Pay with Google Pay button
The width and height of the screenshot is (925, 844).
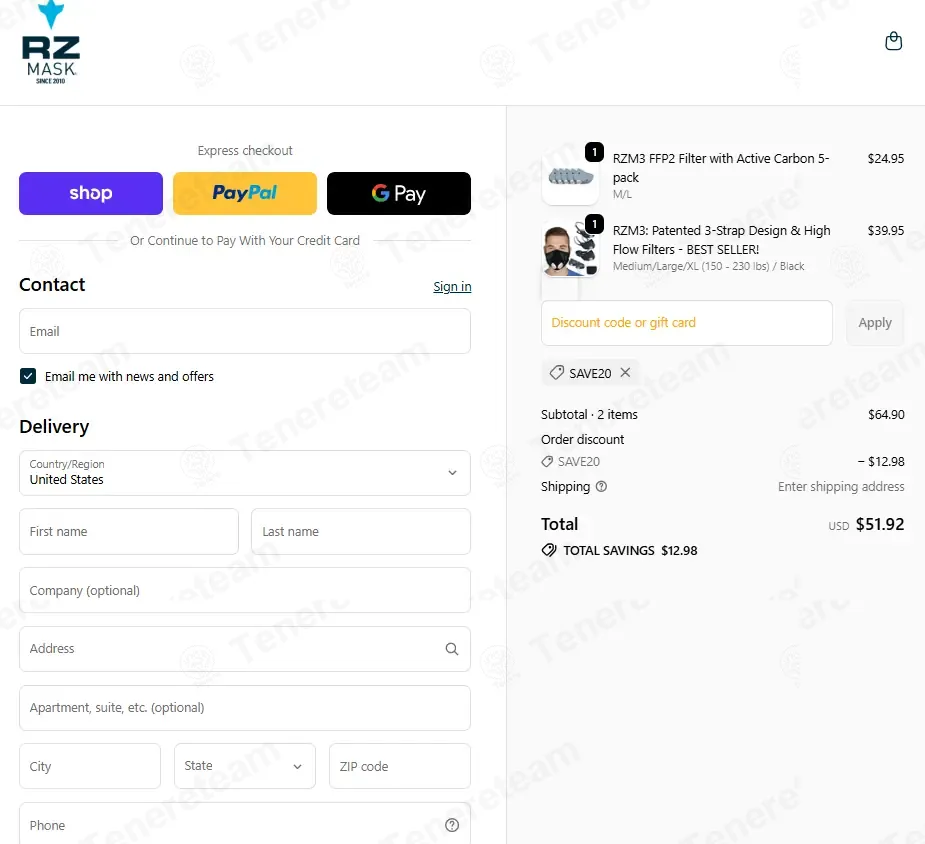click(399, 193)
